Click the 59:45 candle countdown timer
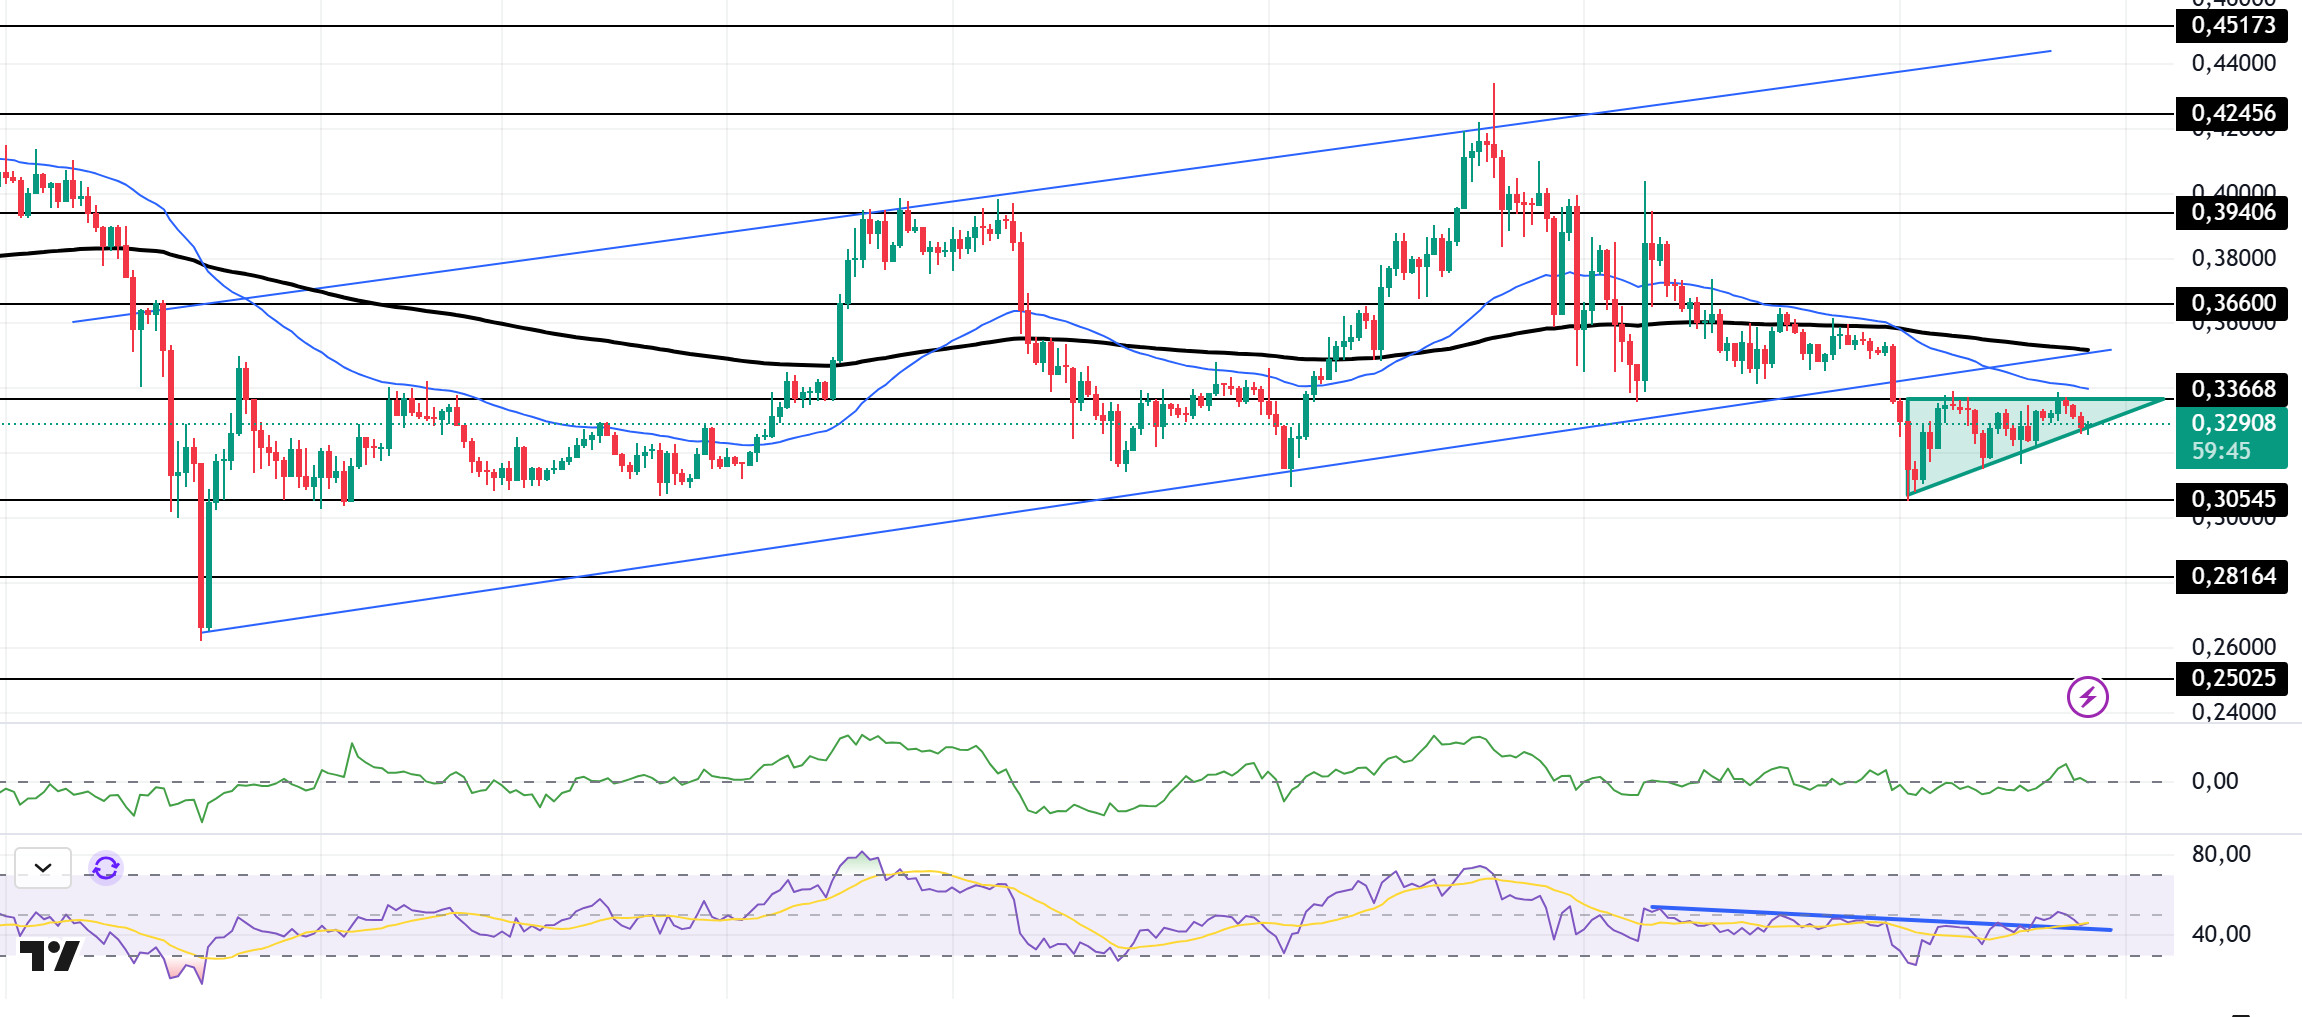The width and height of the screenshot is (2302, 1017). [x=2221, y=452]
